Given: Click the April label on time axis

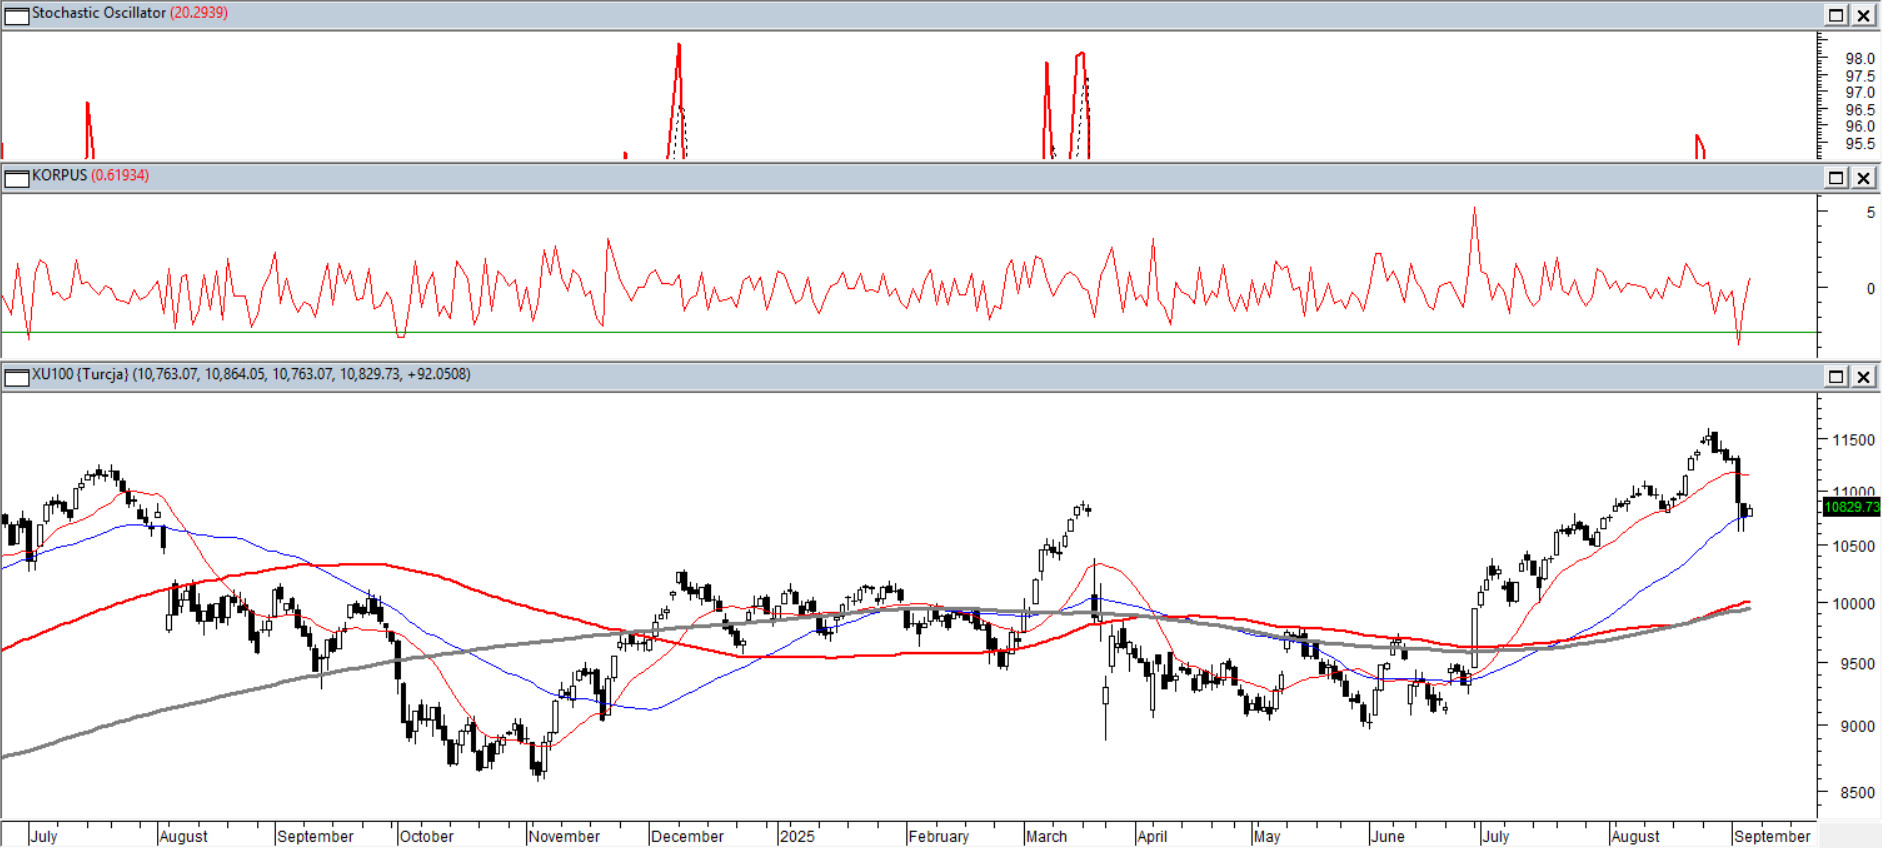Looking at the screenshot, I should [1152, 836].
